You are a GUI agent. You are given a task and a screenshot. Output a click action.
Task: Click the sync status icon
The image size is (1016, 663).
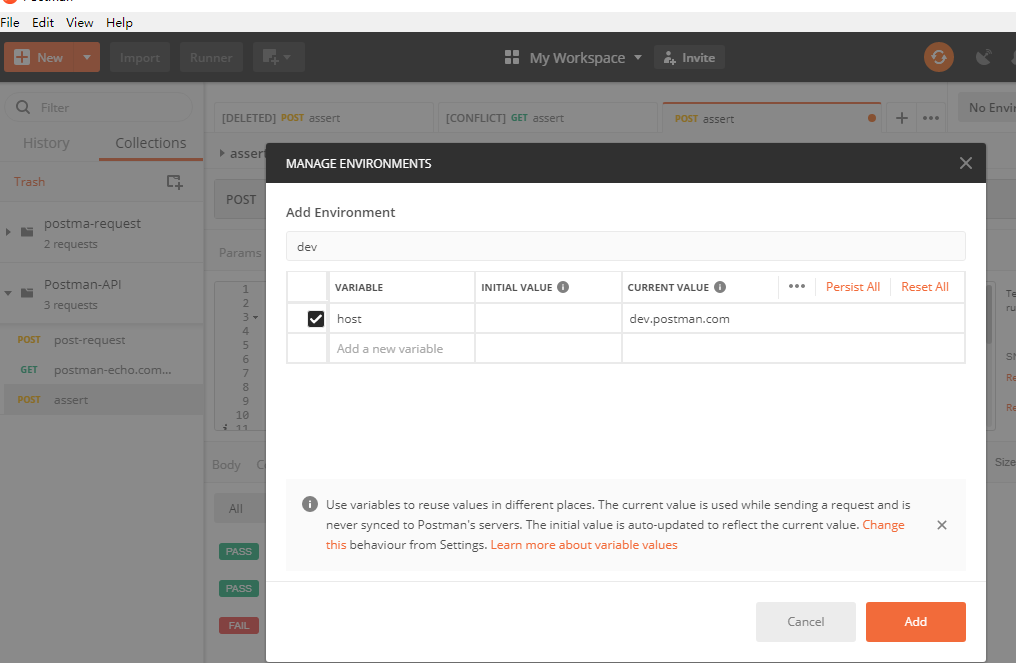tap(938, 57)
